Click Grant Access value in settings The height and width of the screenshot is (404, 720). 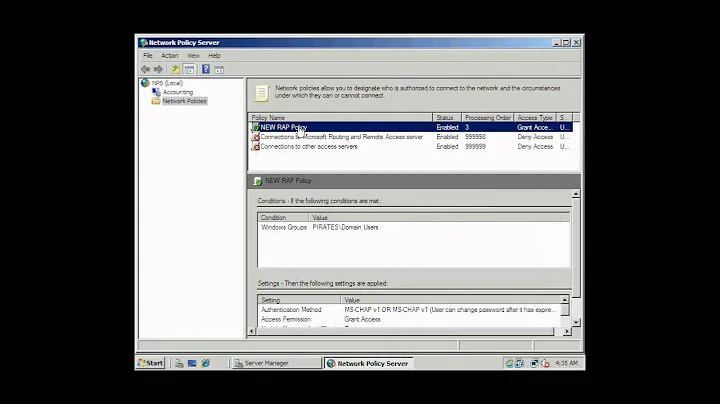tap(362, 320)
